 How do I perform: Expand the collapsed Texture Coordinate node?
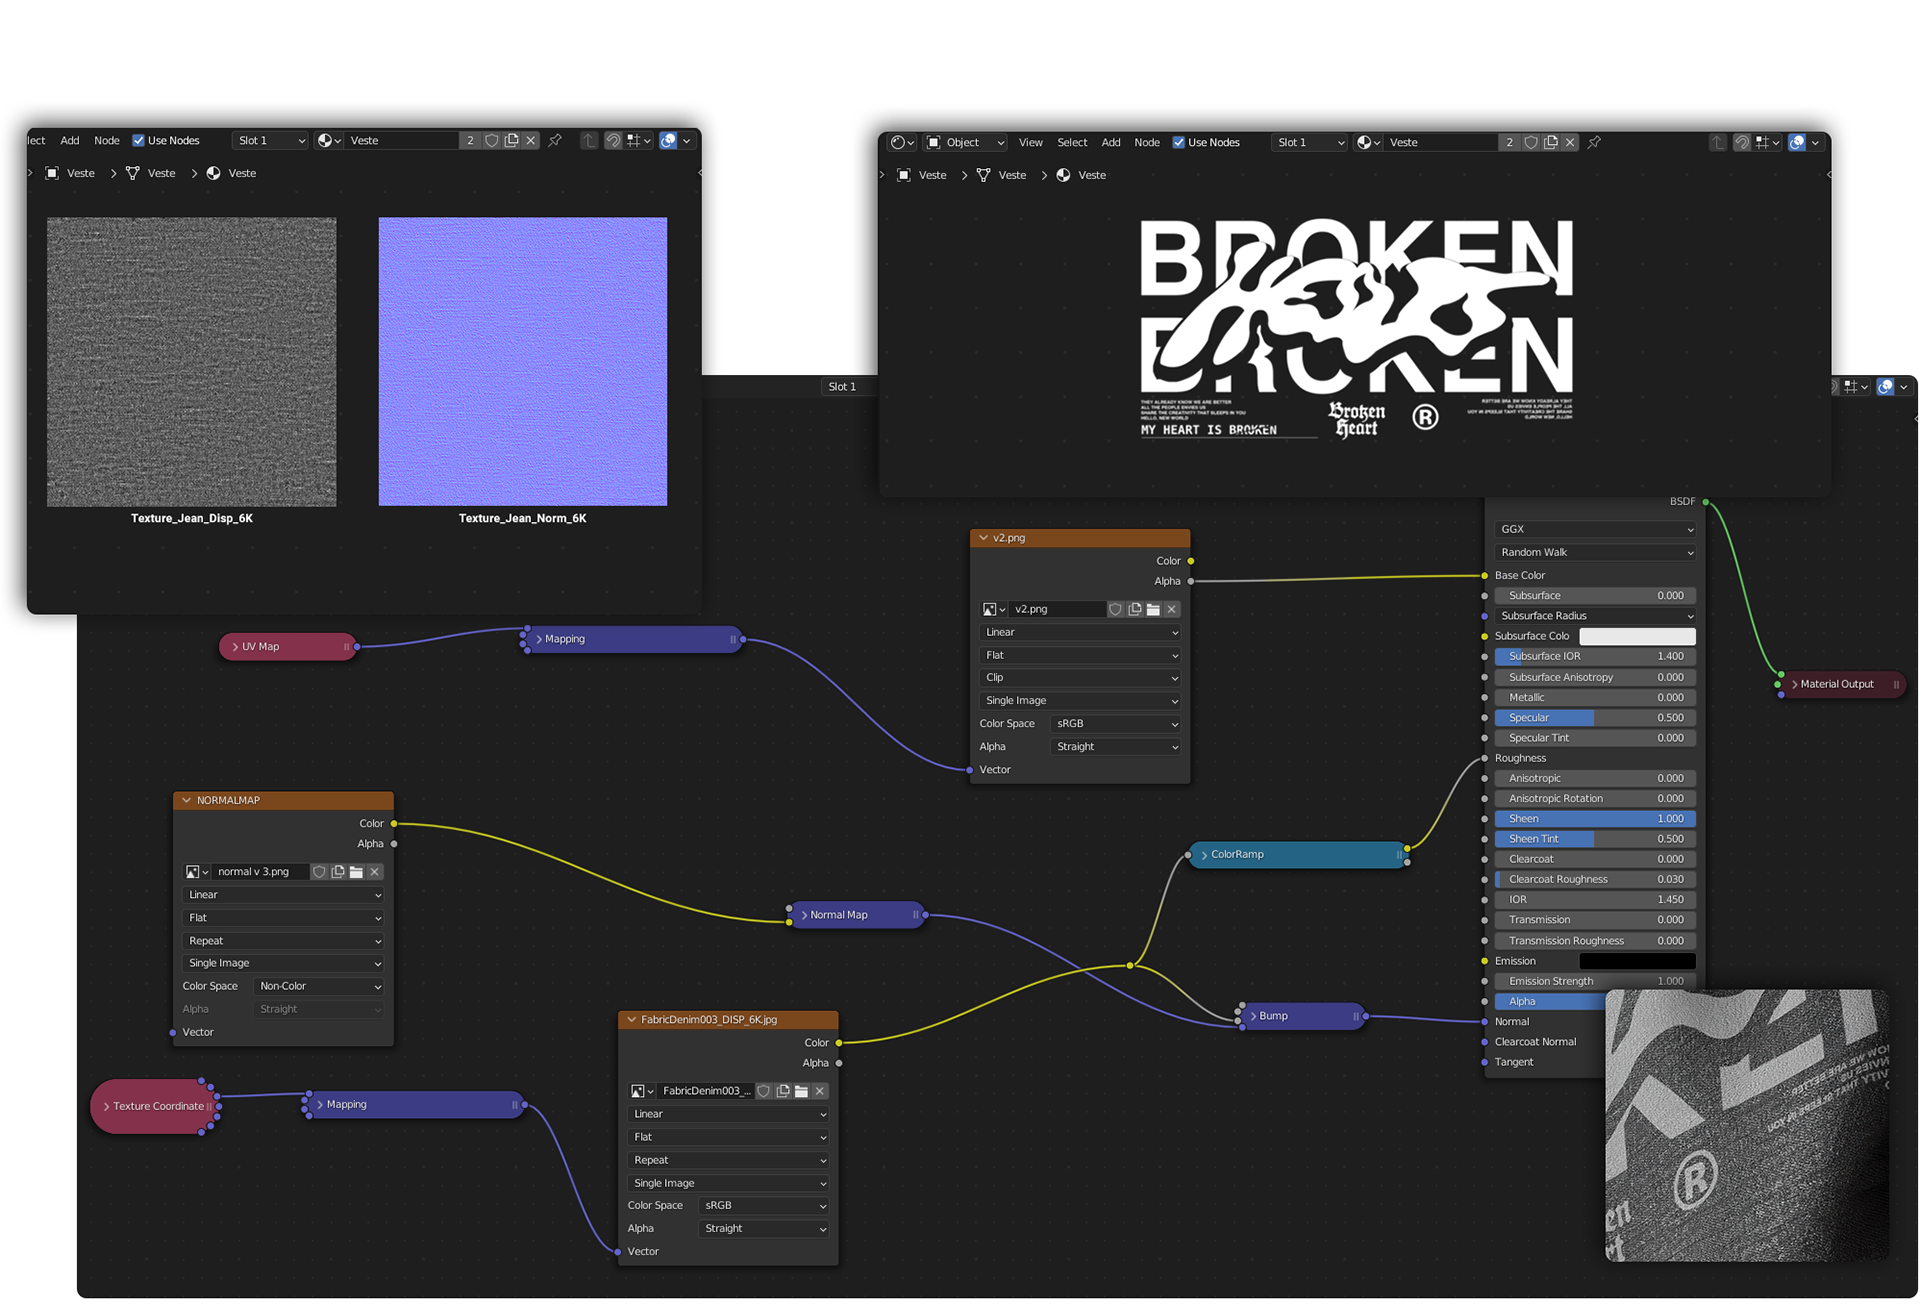pyautogui.click(x=107, y=1106)
